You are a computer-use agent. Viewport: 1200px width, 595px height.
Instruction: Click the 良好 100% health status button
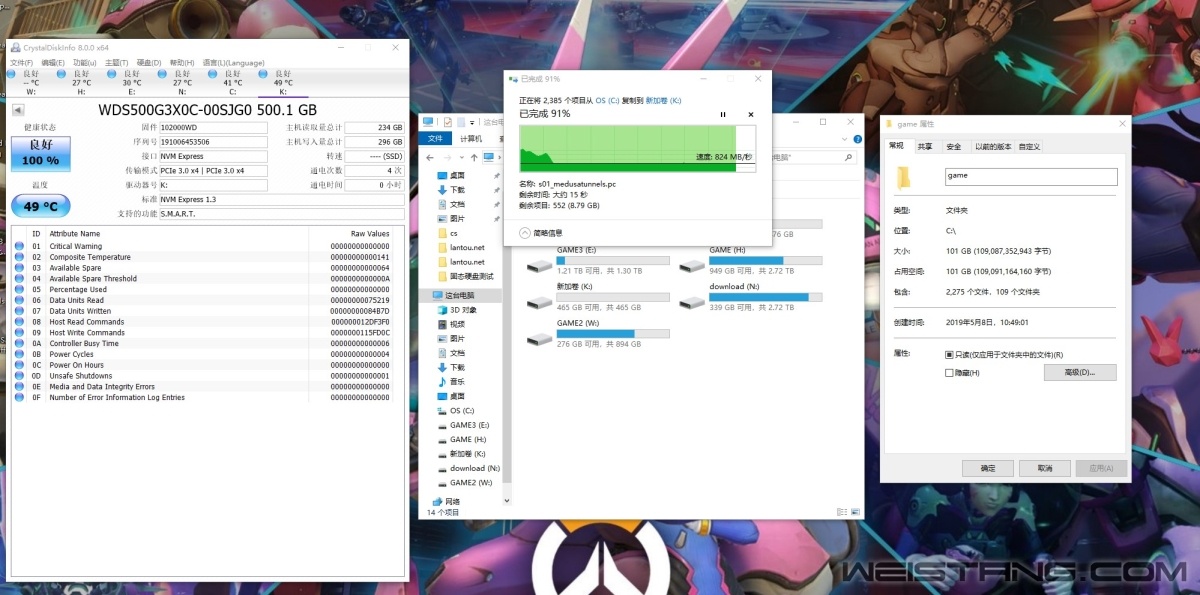(40, 154)
